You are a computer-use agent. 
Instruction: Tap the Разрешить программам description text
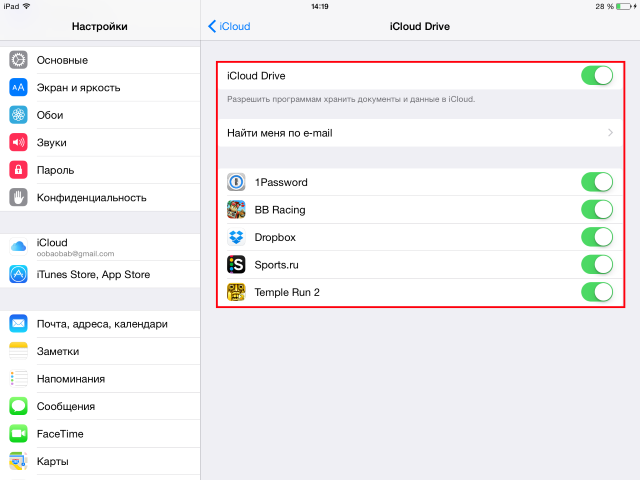pyautogui.click(x=351, y=99)
